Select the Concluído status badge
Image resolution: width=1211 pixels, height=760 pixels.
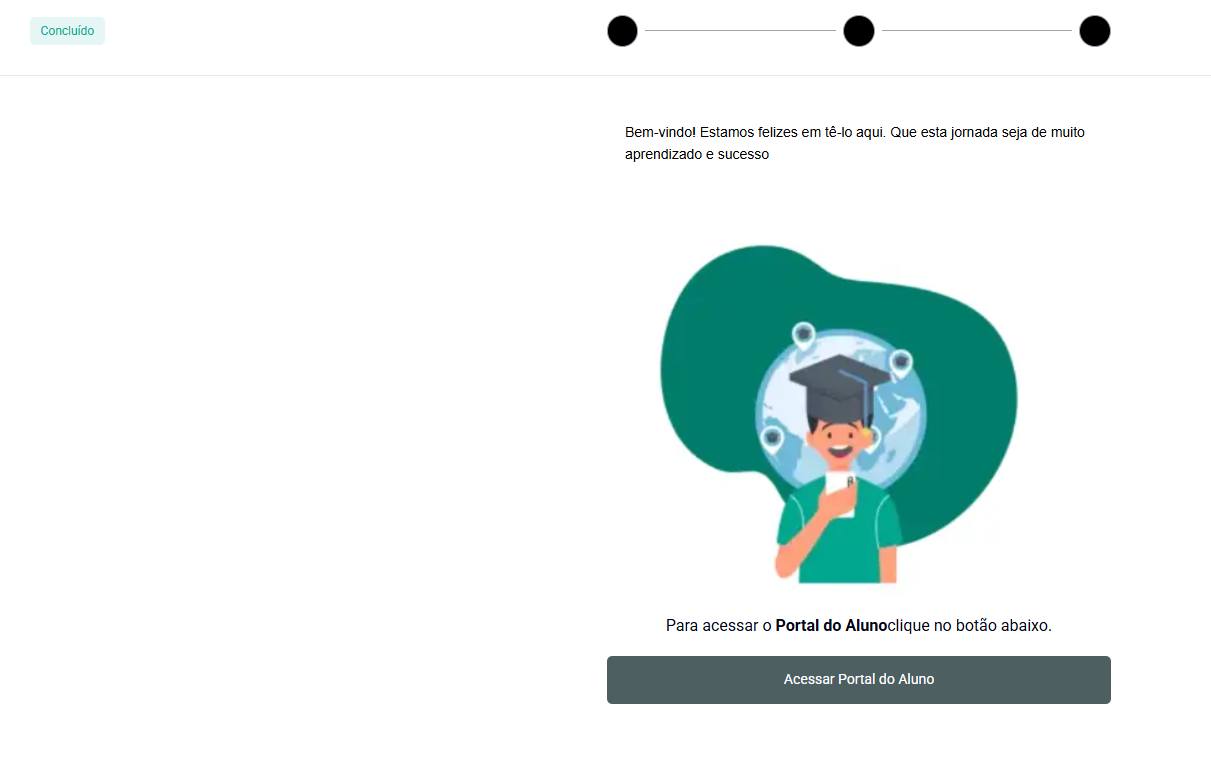click(67, 31)
